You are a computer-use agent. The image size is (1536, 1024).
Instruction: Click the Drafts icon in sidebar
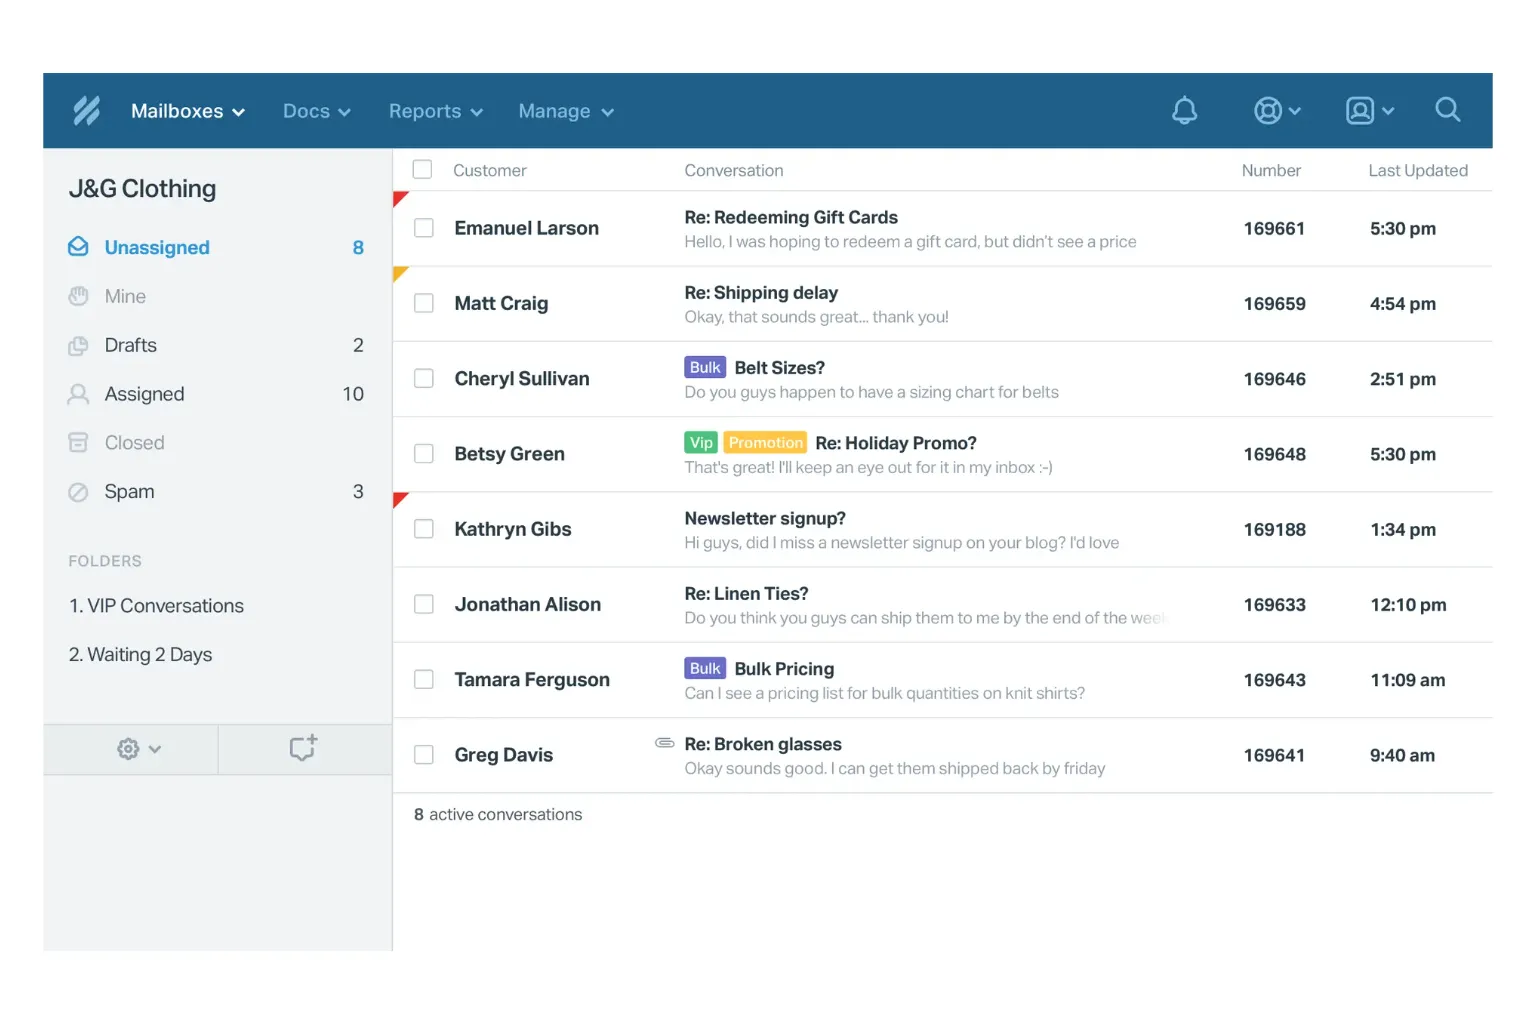pos(78,346)
